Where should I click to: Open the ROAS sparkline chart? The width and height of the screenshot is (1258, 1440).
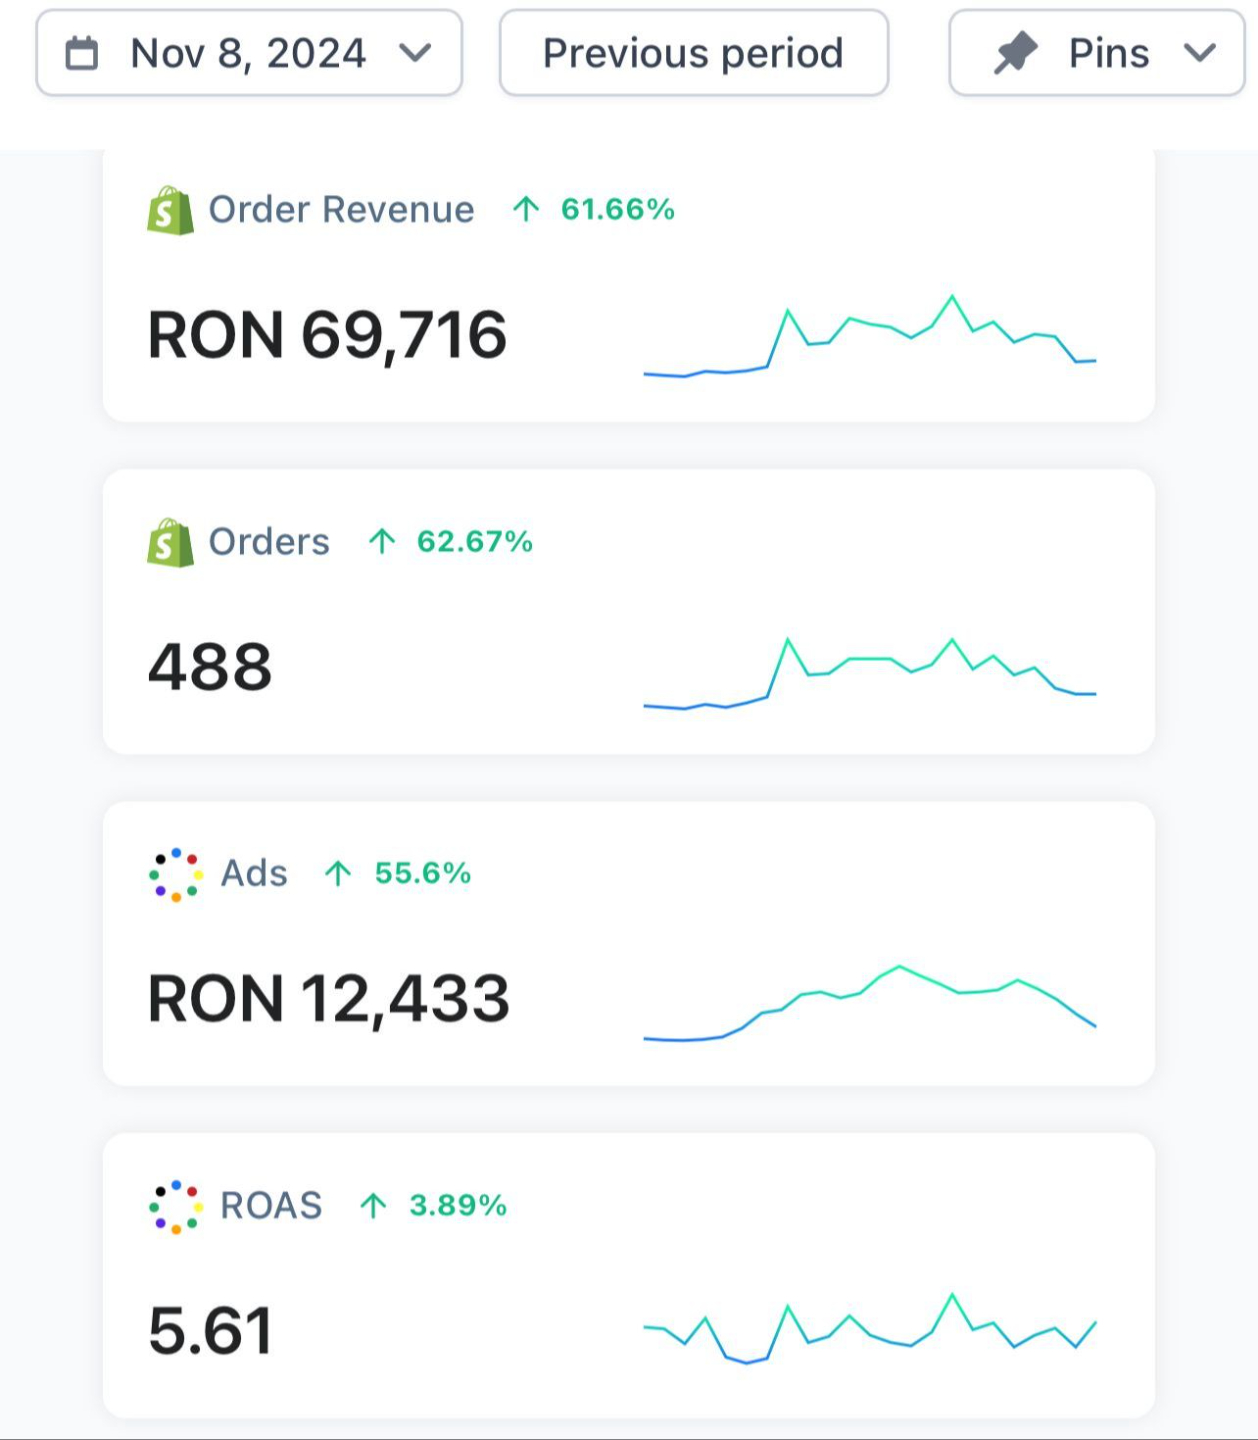(x=870, y=1329)
